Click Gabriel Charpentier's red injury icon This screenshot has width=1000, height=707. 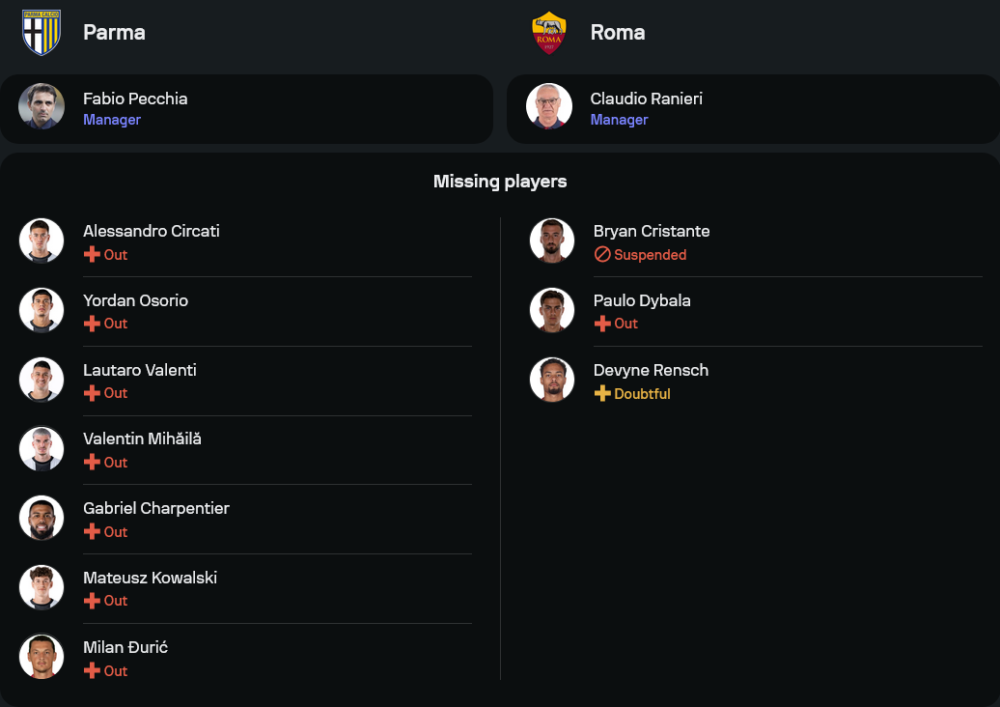pyautogui.click(x=92, y=532)
